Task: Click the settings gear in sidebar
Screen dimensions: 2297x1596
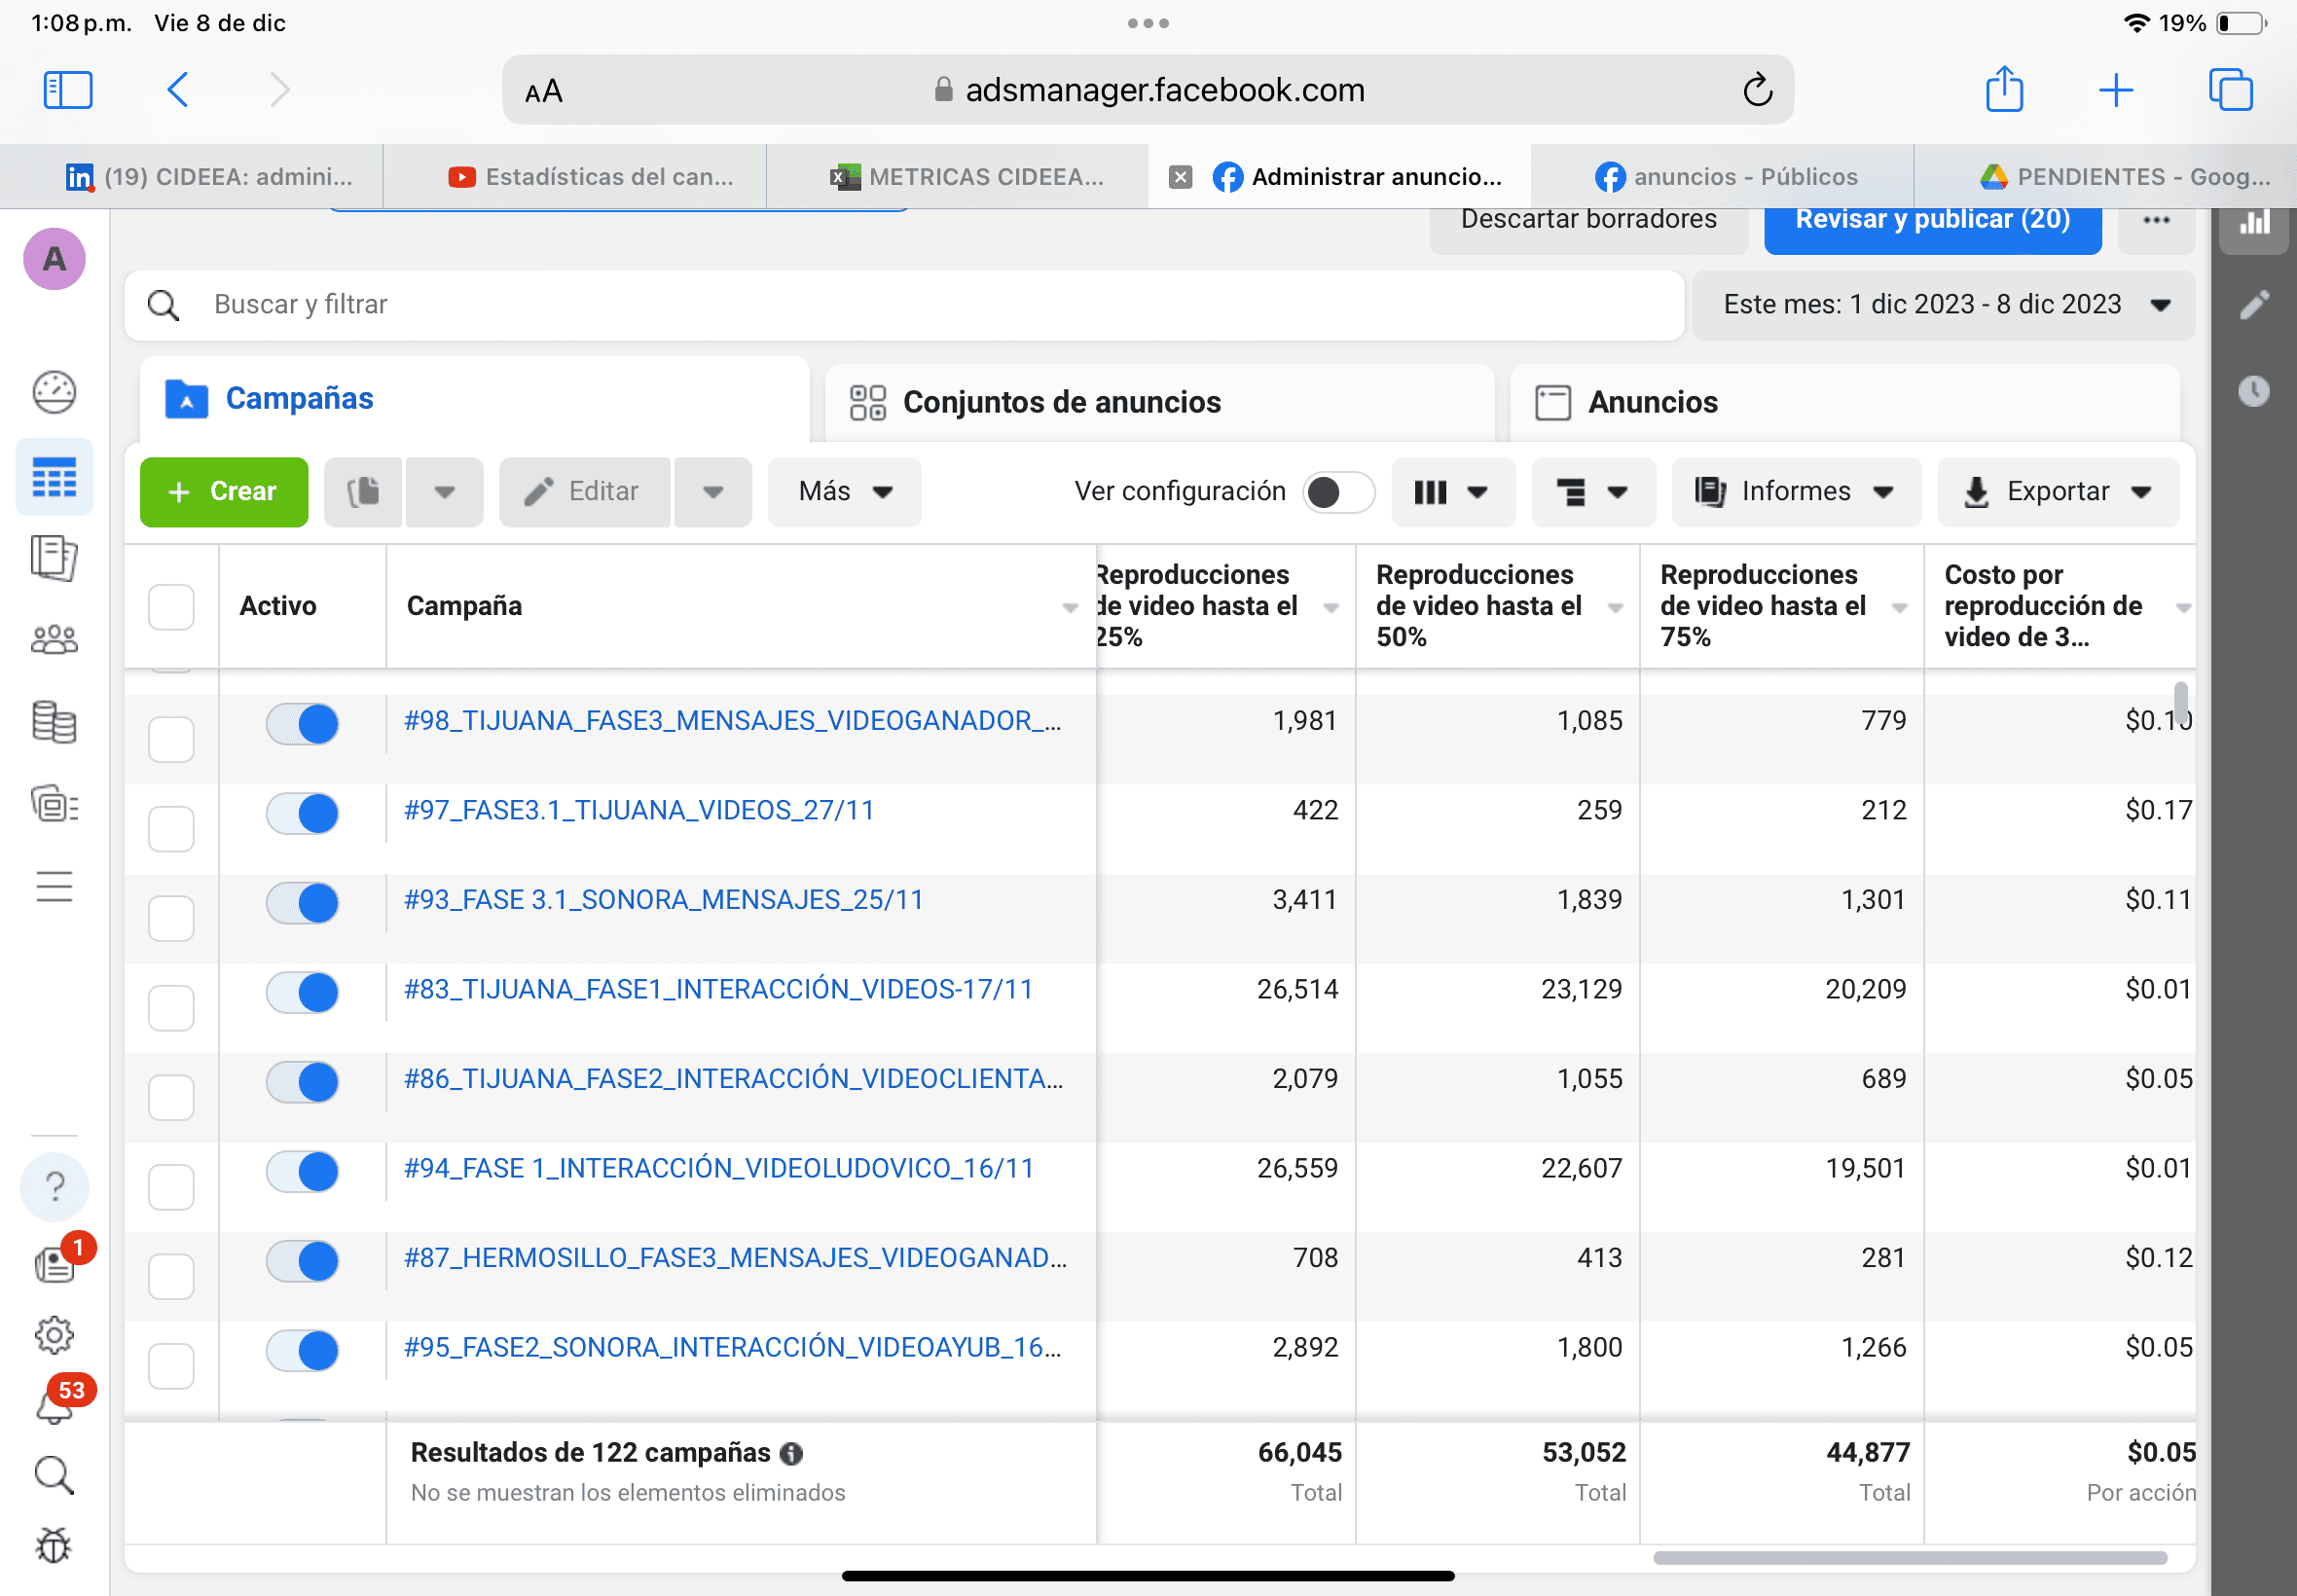Action: [54, 1334]
